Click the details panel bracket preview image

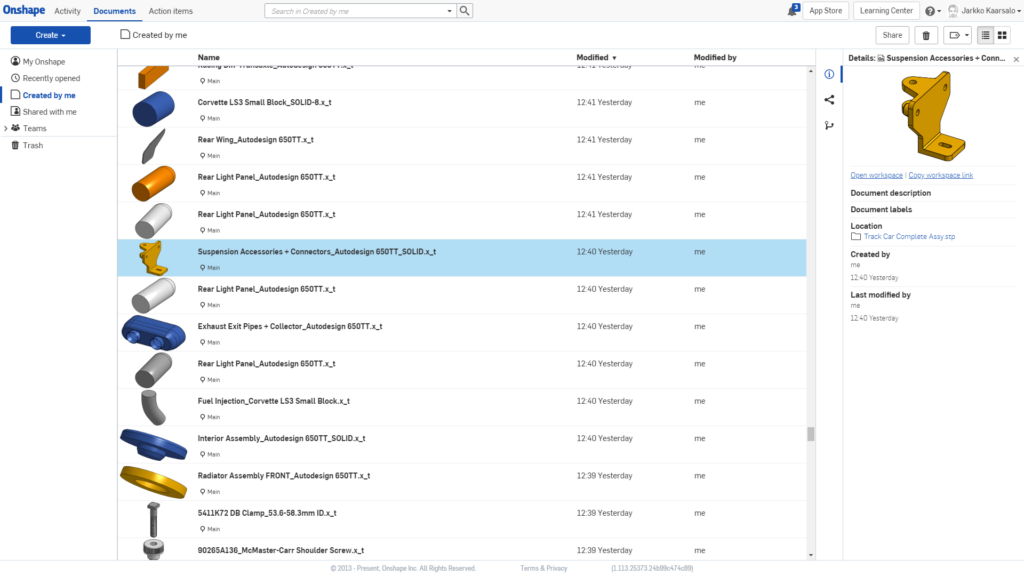click(x=933, y=116)
